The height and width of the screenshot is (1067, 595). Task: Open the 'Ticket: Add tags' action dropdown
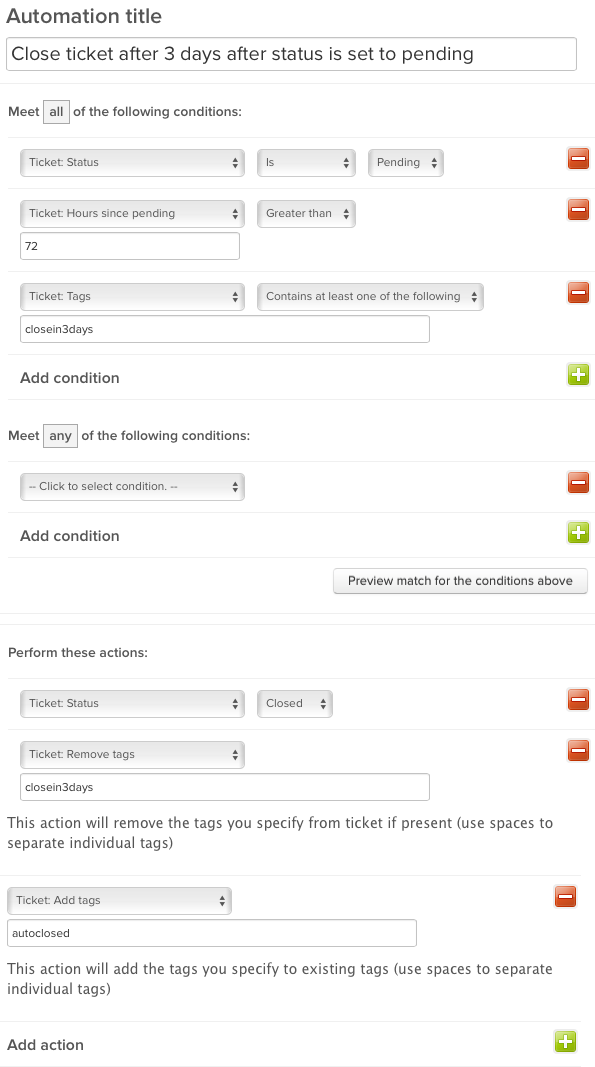(x=119, y=900)
